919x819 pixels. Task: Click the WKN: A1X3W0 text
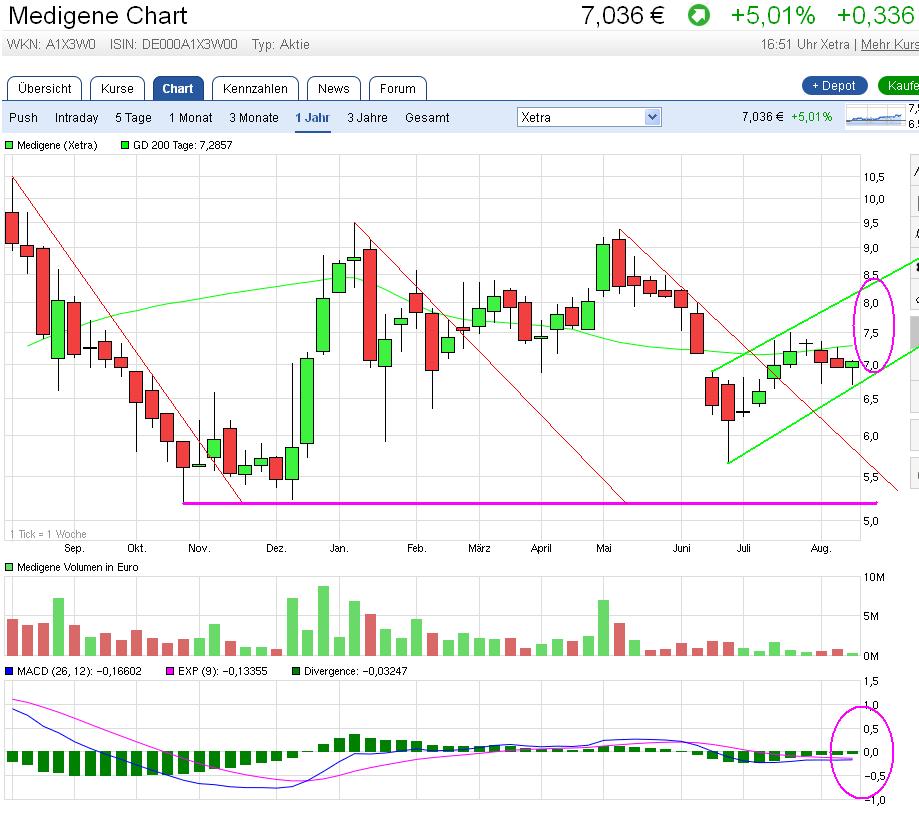tap(51, 45)
